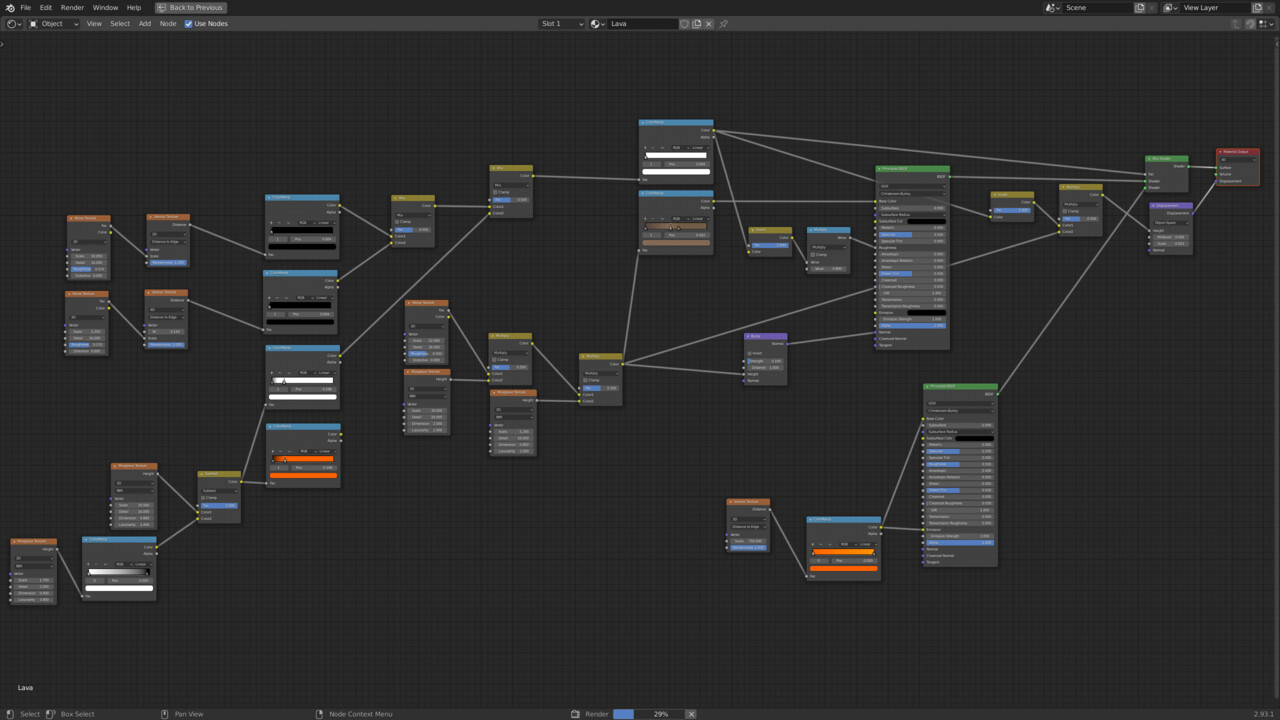
Task: Collapse the Bump node
Action: point(748,336)
